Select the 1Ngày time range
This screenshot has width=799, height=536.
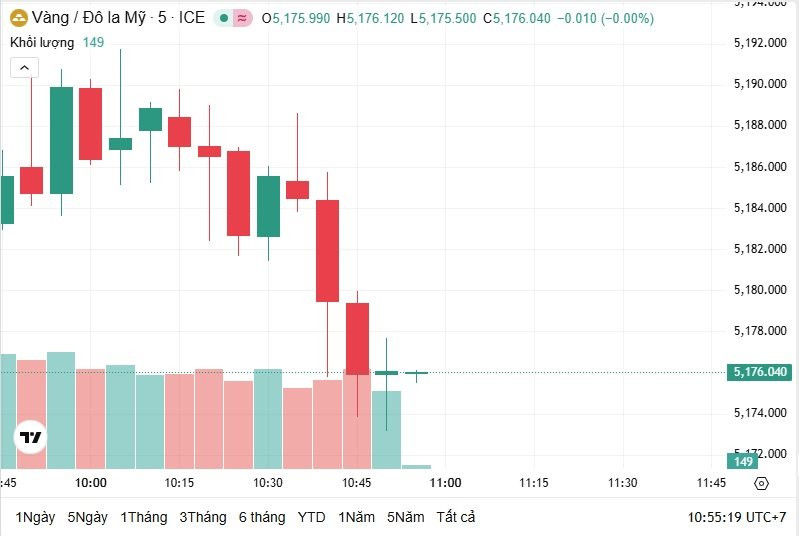click(35, 517)
